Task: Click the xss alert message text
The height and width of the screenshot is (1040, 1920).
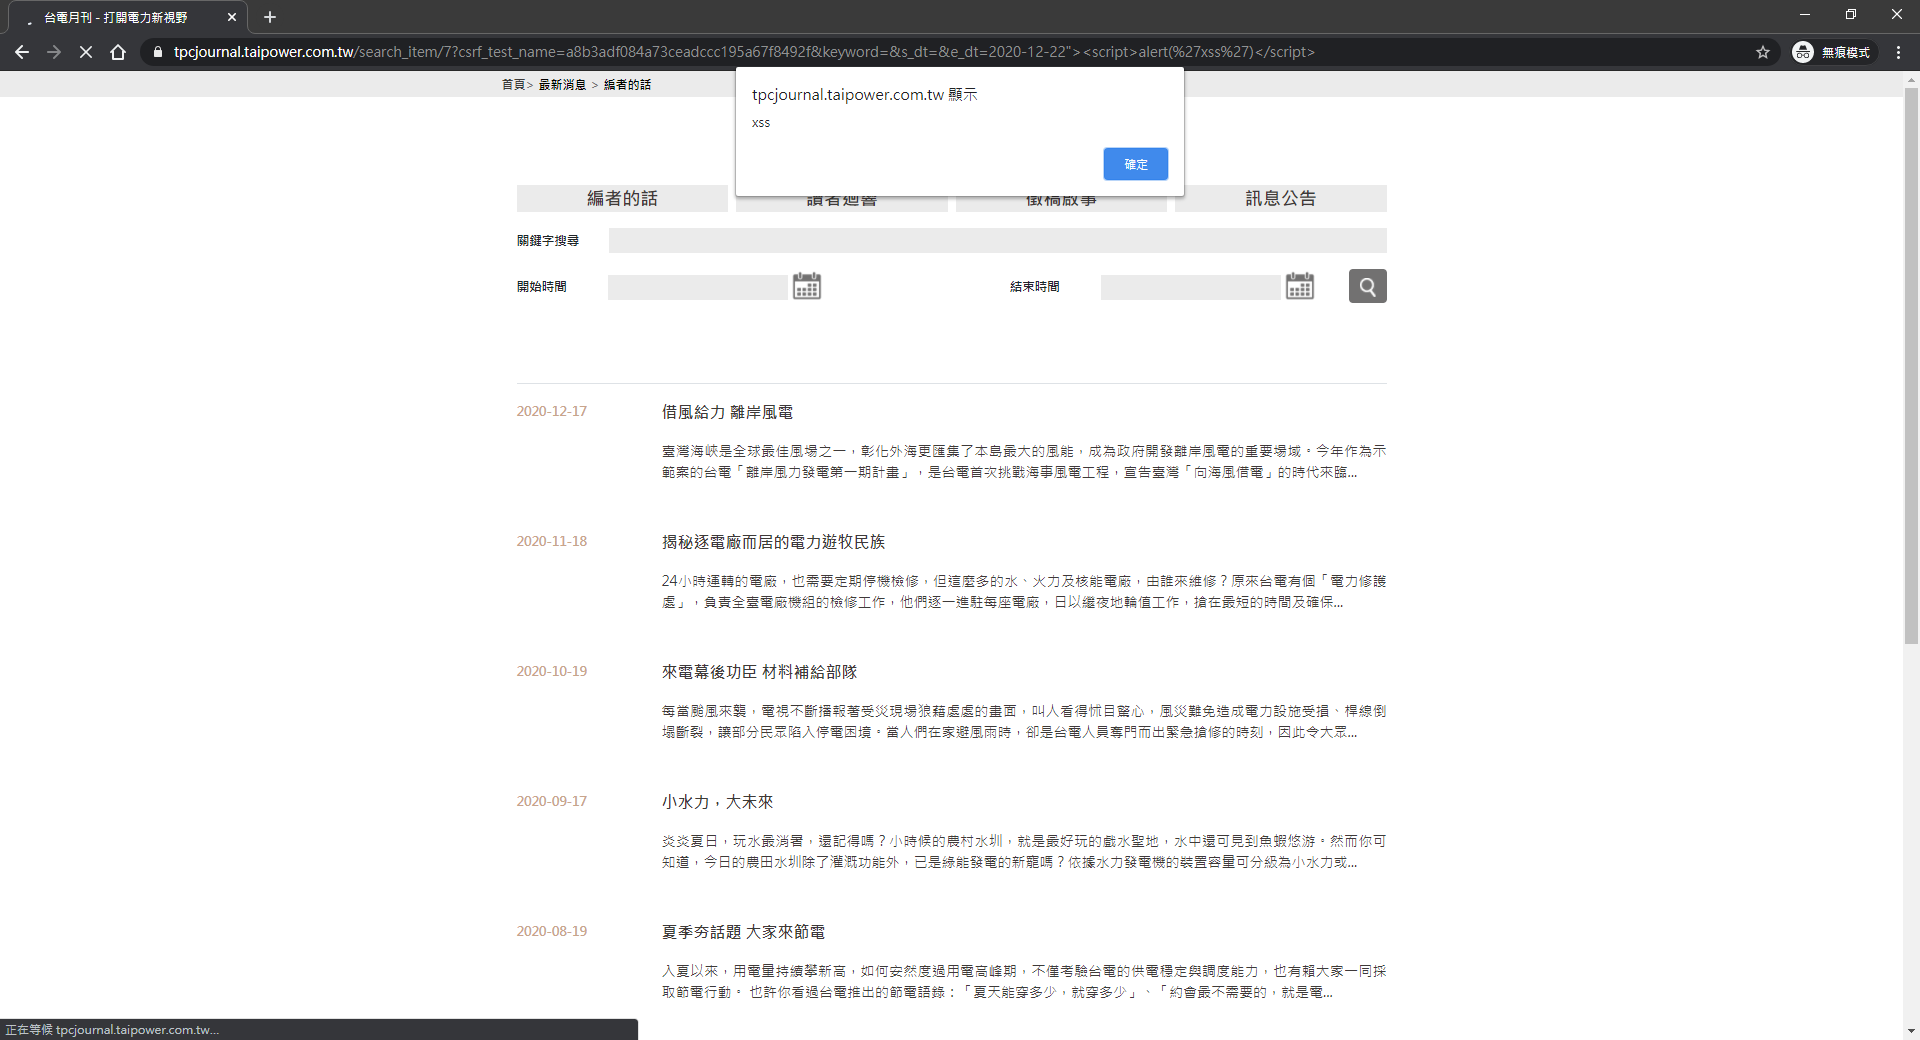Action: 761,123
